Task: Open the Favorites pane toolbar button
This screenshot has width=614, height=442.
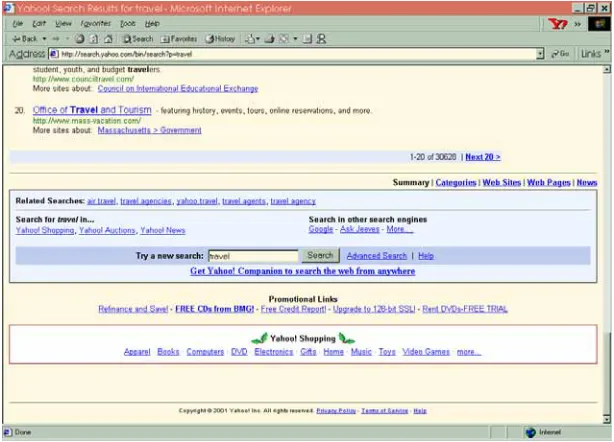Action: point(179,39)
